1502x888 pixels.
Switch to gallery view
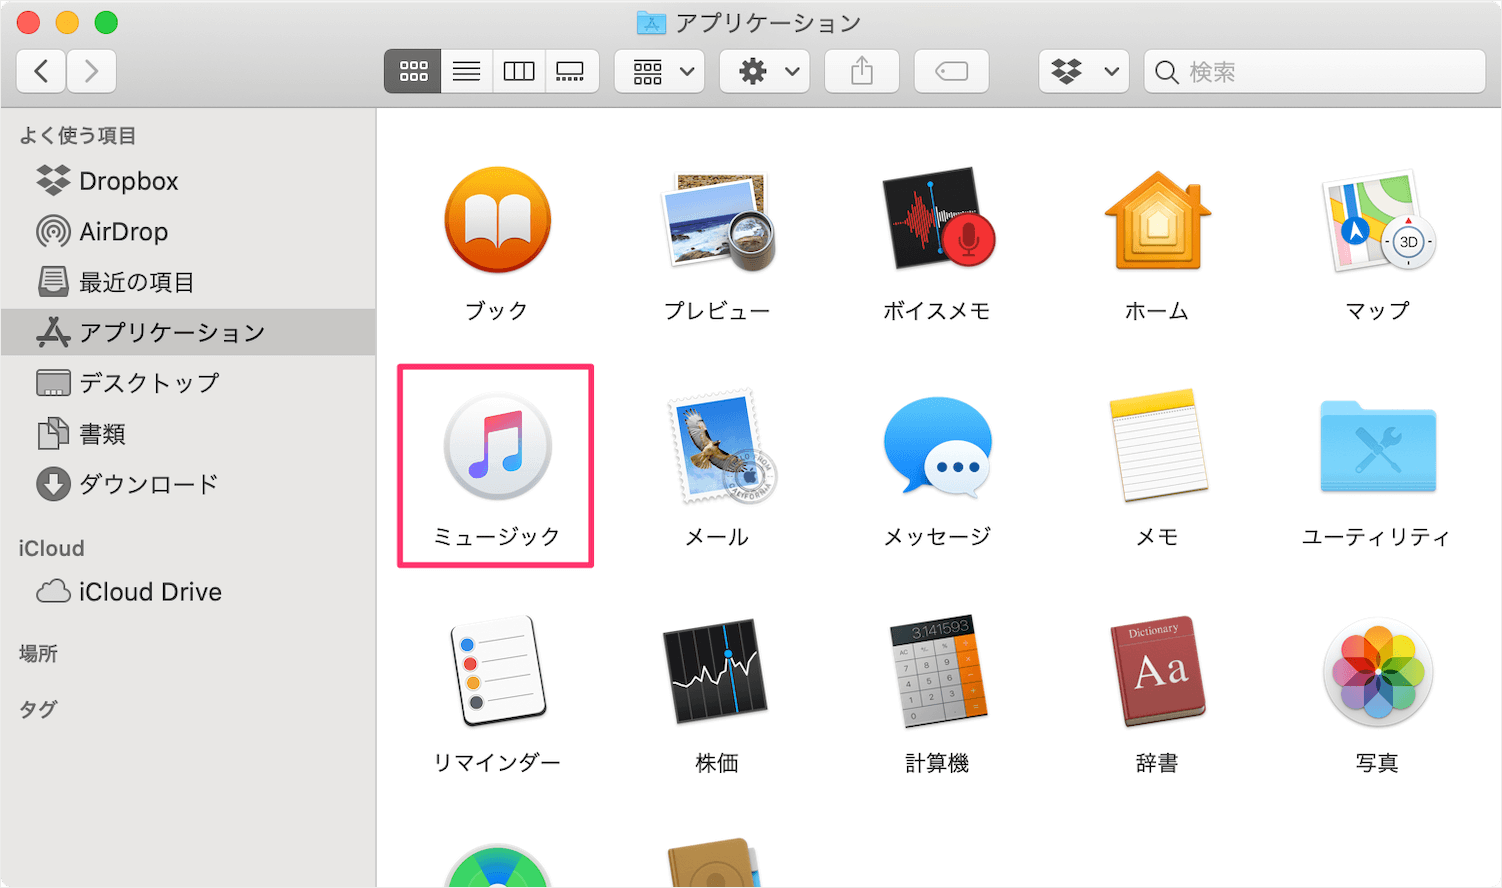[572, 71]
